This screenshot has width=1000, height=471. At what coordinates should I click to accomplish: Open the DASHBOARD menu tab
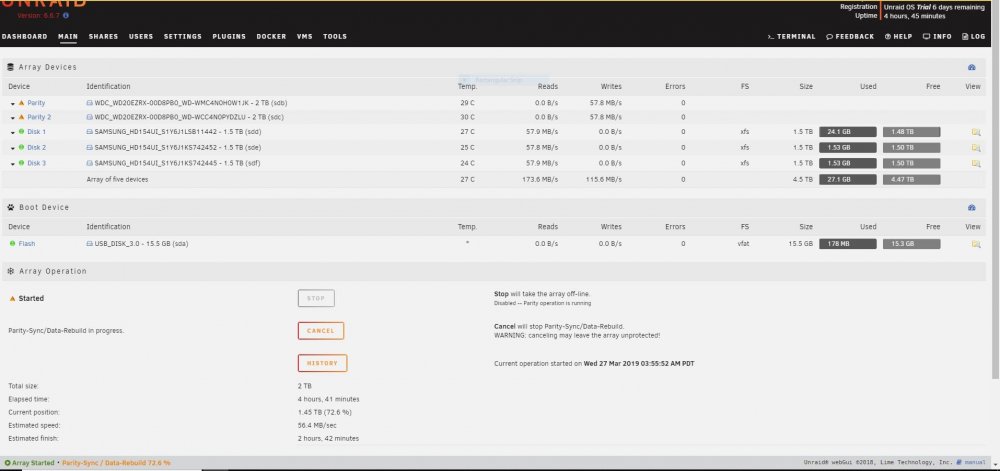[24, 36]
